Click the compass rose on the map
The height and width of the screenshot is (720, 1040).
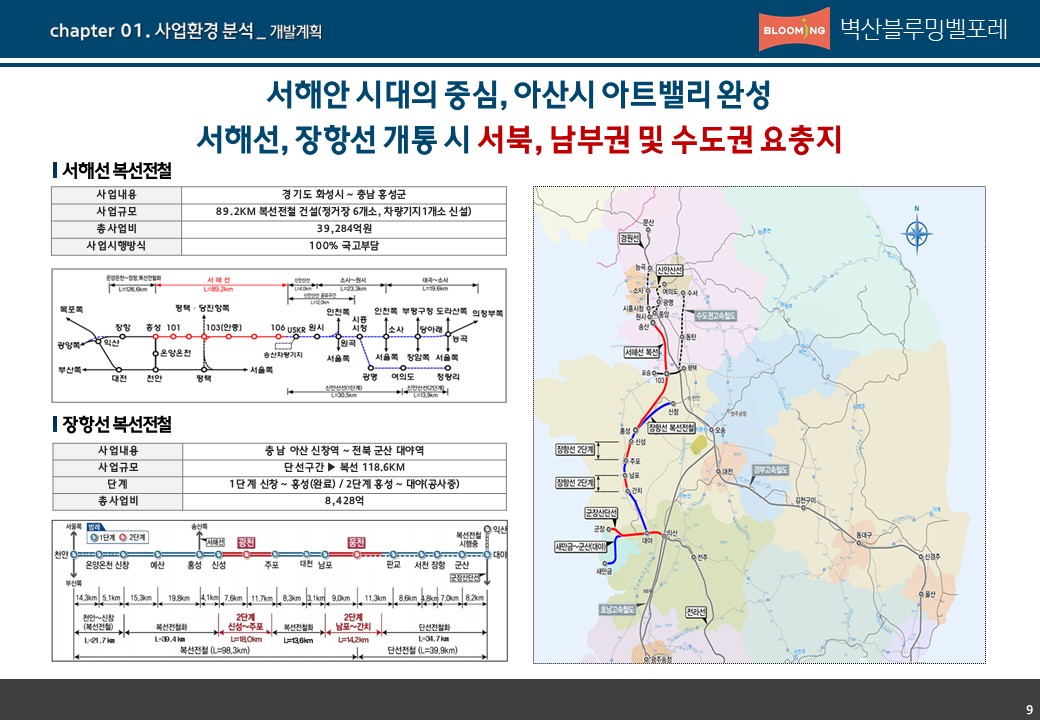(917, 232)
